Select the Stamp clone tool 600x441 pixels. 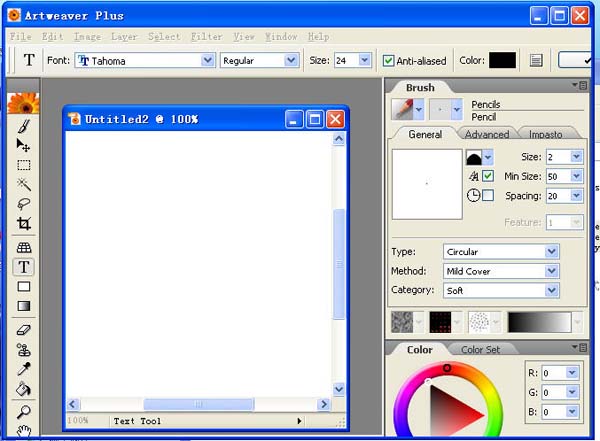tap(24, 350)
